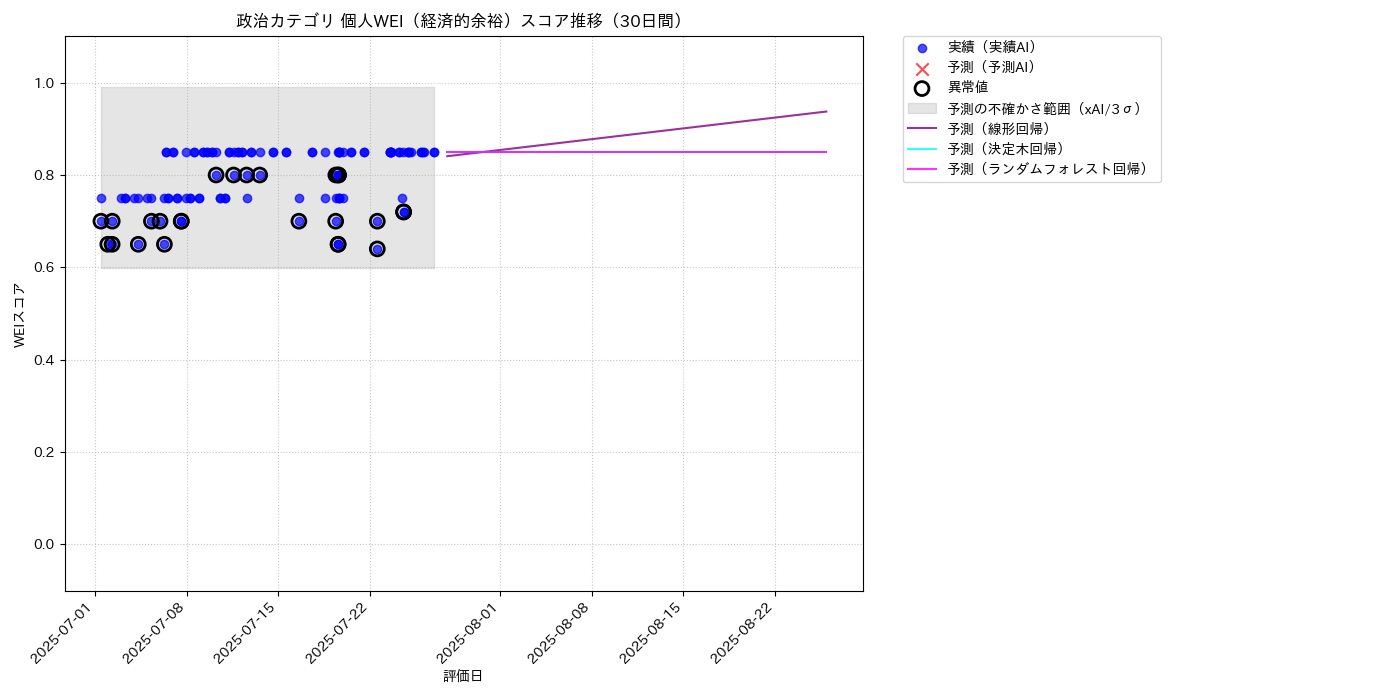The image size is (1400, 700).
Task: Click the red X marker for 予測（予測AI）
Action: [x=922, y=68]
